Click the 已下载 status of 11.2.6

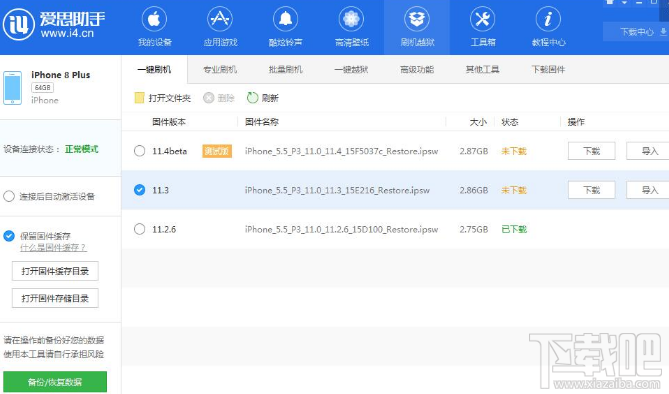[x=514, y=229]
